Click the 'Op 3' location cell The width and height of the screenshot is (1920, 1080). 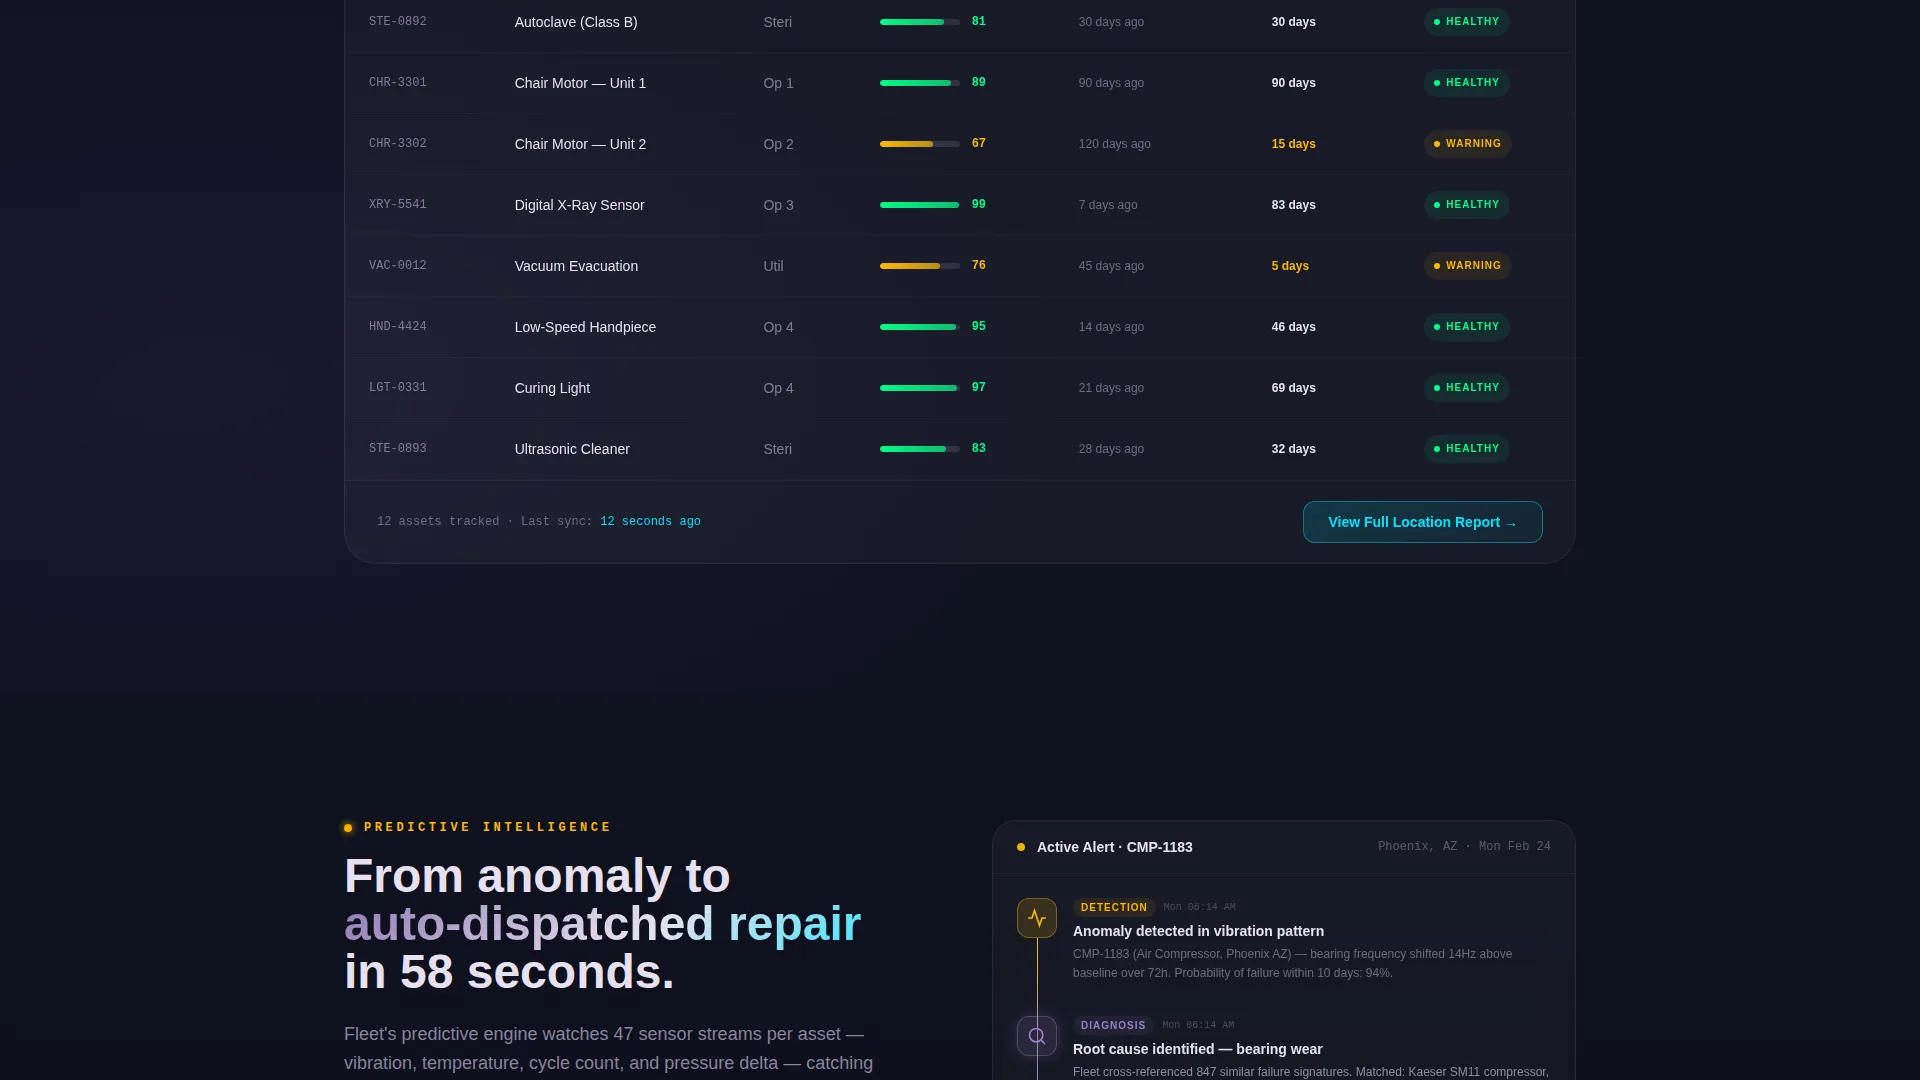tap(778, 205)
